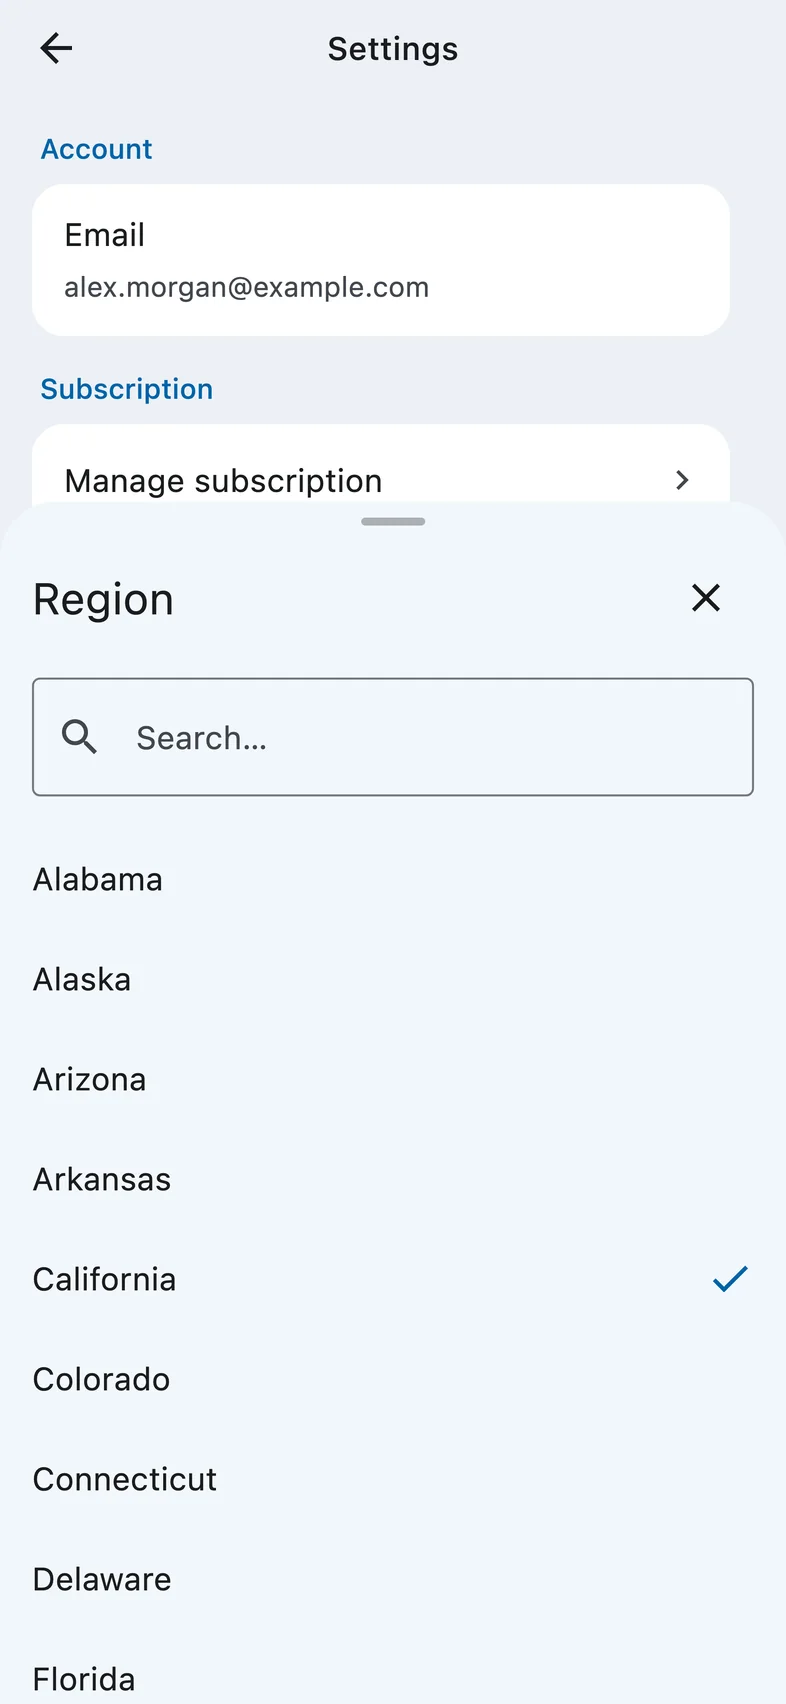Close the Region sheet
This screenshot has width=786, height=1704.
706,598
